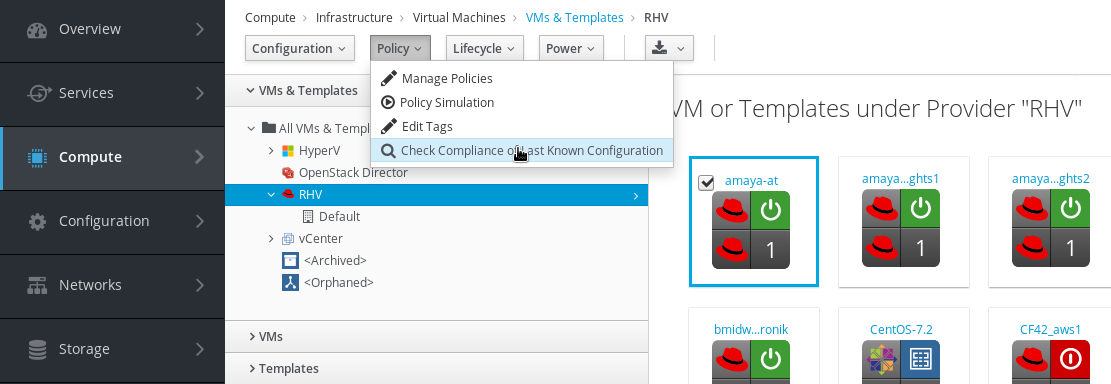Uncheck the amaya-at VM checkbox
This screenshot has width=1111, height=384.
click(706, 183)
